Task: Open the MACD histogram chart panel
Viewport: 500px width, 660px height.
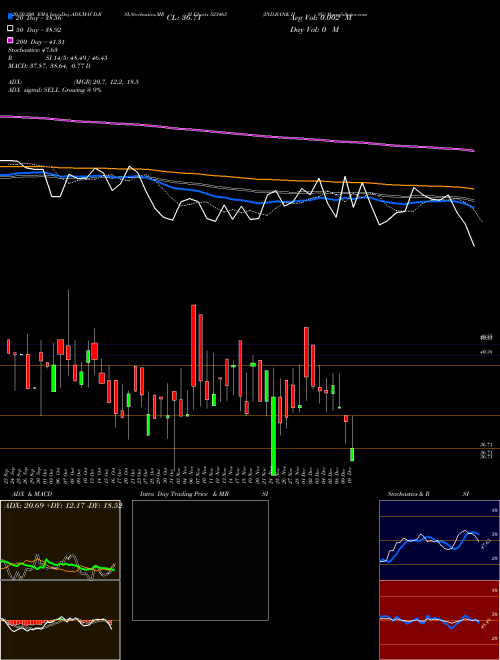Action: point(60,620)
